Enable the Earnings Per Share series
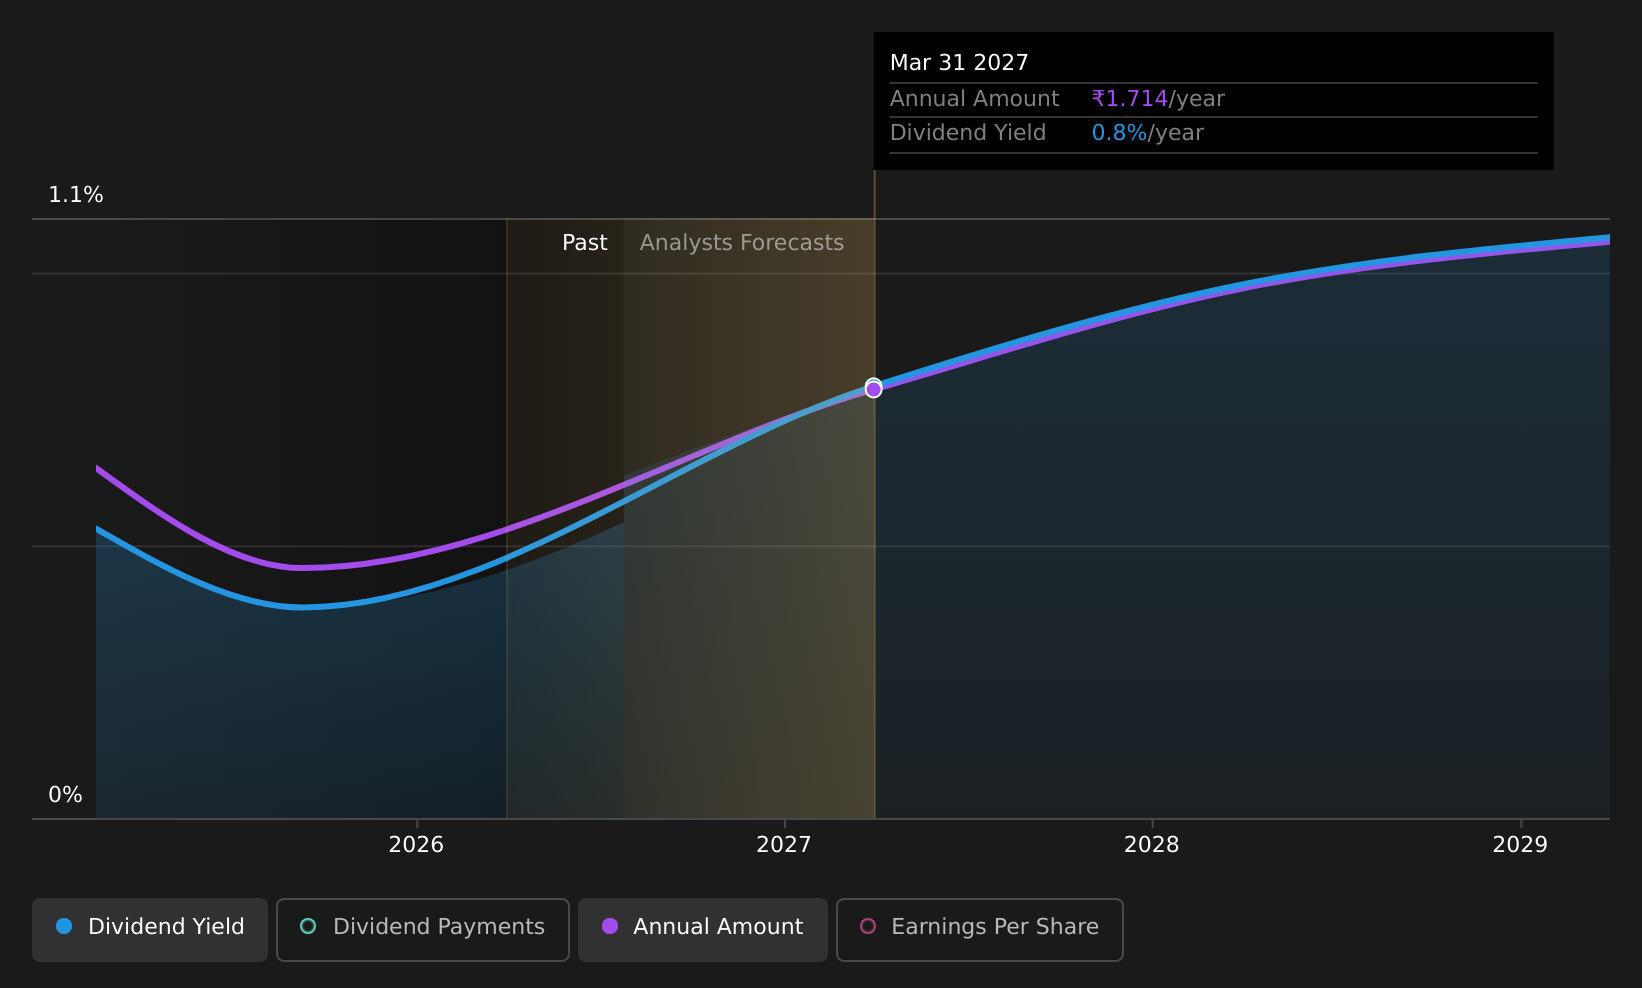1642x988 pixels. pos(980,930)
